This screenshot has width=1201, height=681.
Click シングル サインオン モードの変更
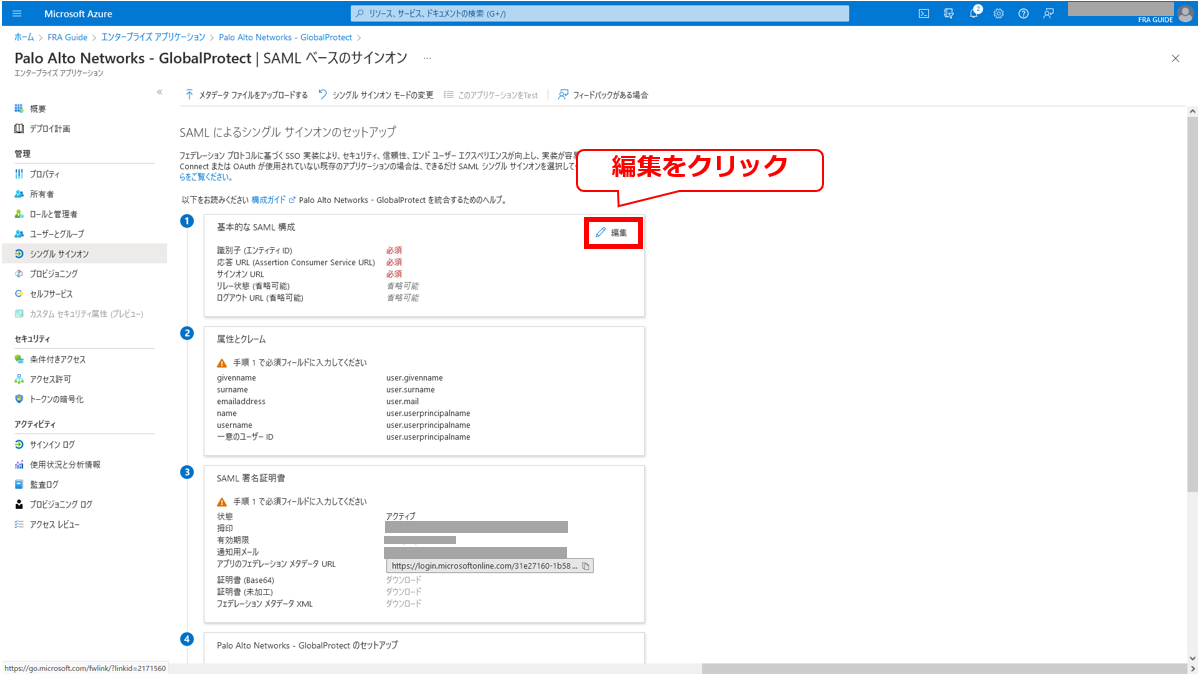(x=376, y=95)
